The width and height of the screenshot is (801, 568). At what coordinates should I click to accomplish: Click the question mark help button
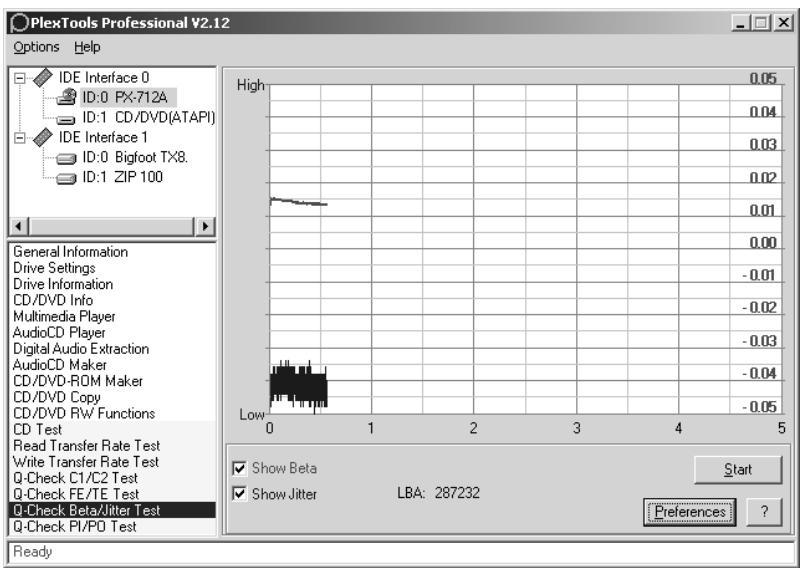(764, 512)
